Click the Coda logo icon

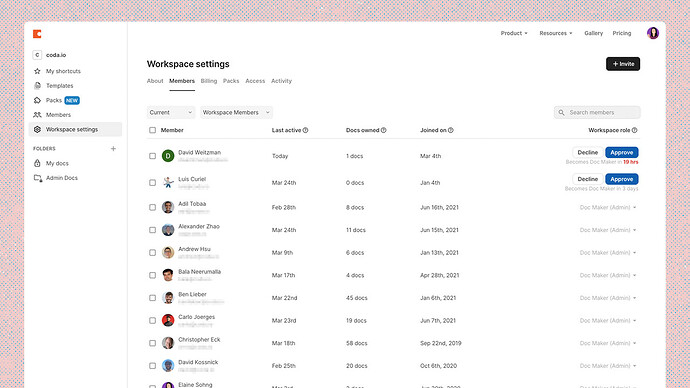pyautogui.click(x=37, y=34)
